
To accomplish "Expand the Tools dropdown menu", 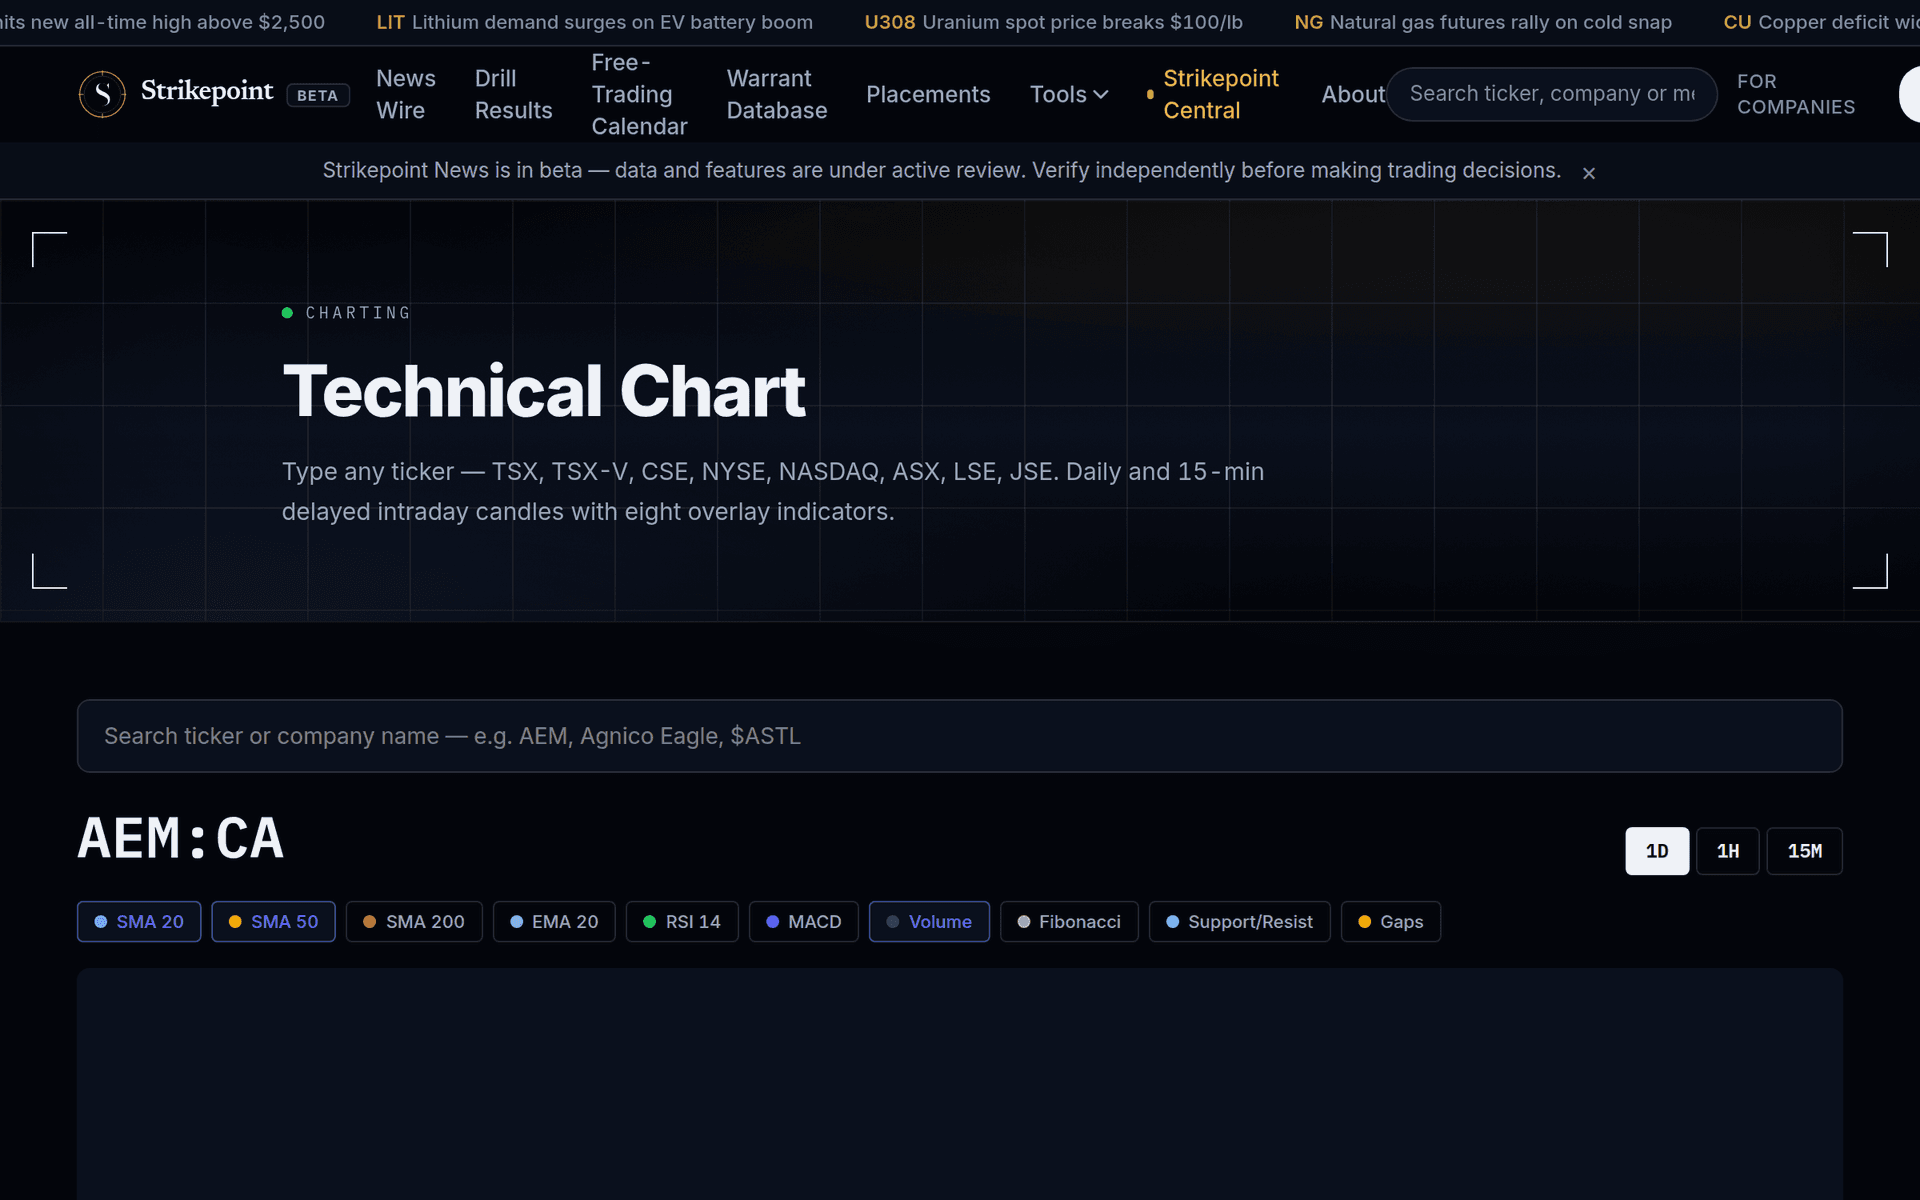I will (1069, 94).
